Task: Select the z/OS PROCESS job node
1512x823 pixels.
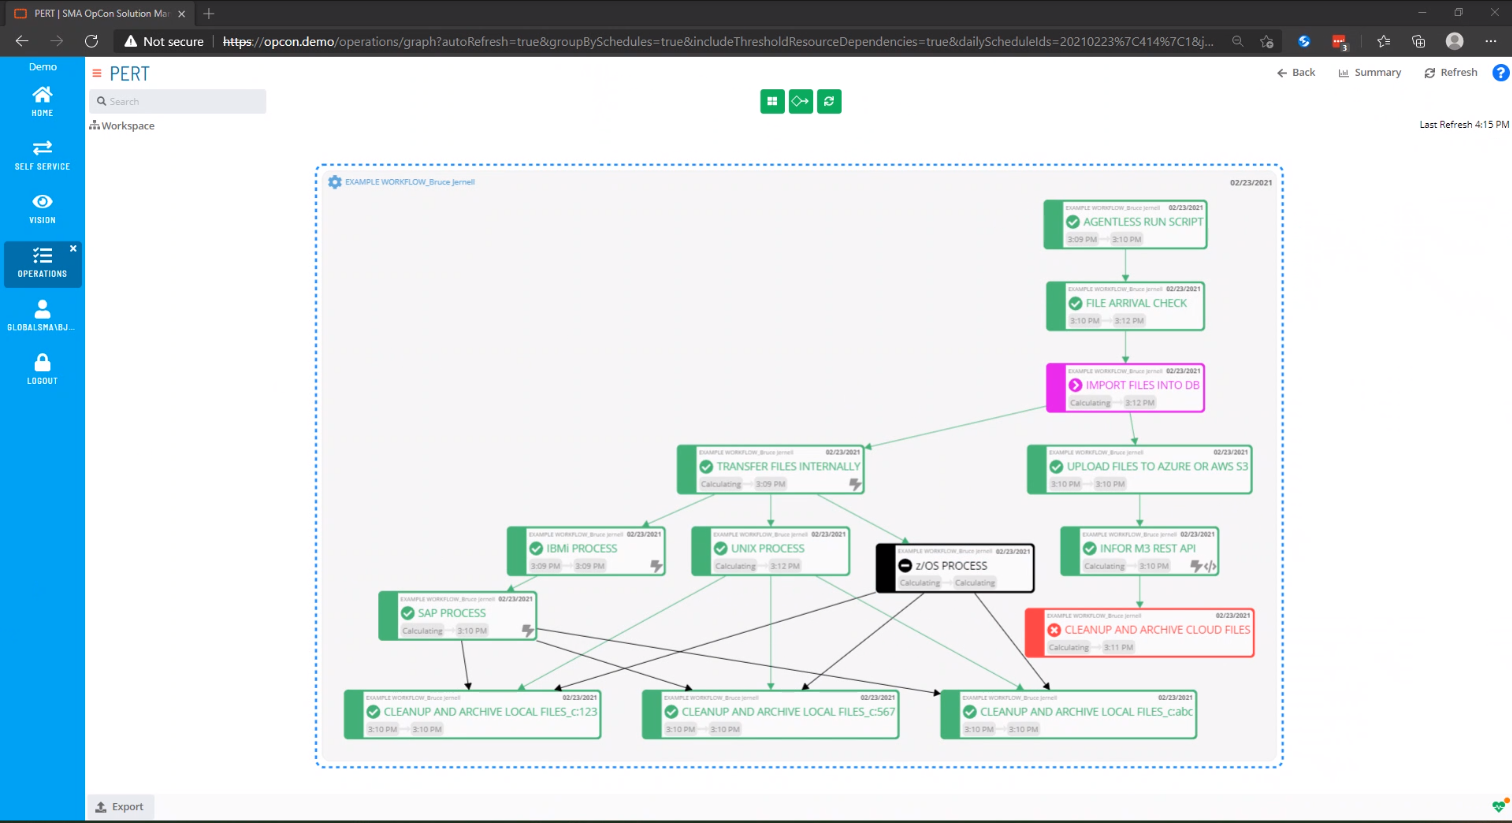Action: click(x=955, y=568)
